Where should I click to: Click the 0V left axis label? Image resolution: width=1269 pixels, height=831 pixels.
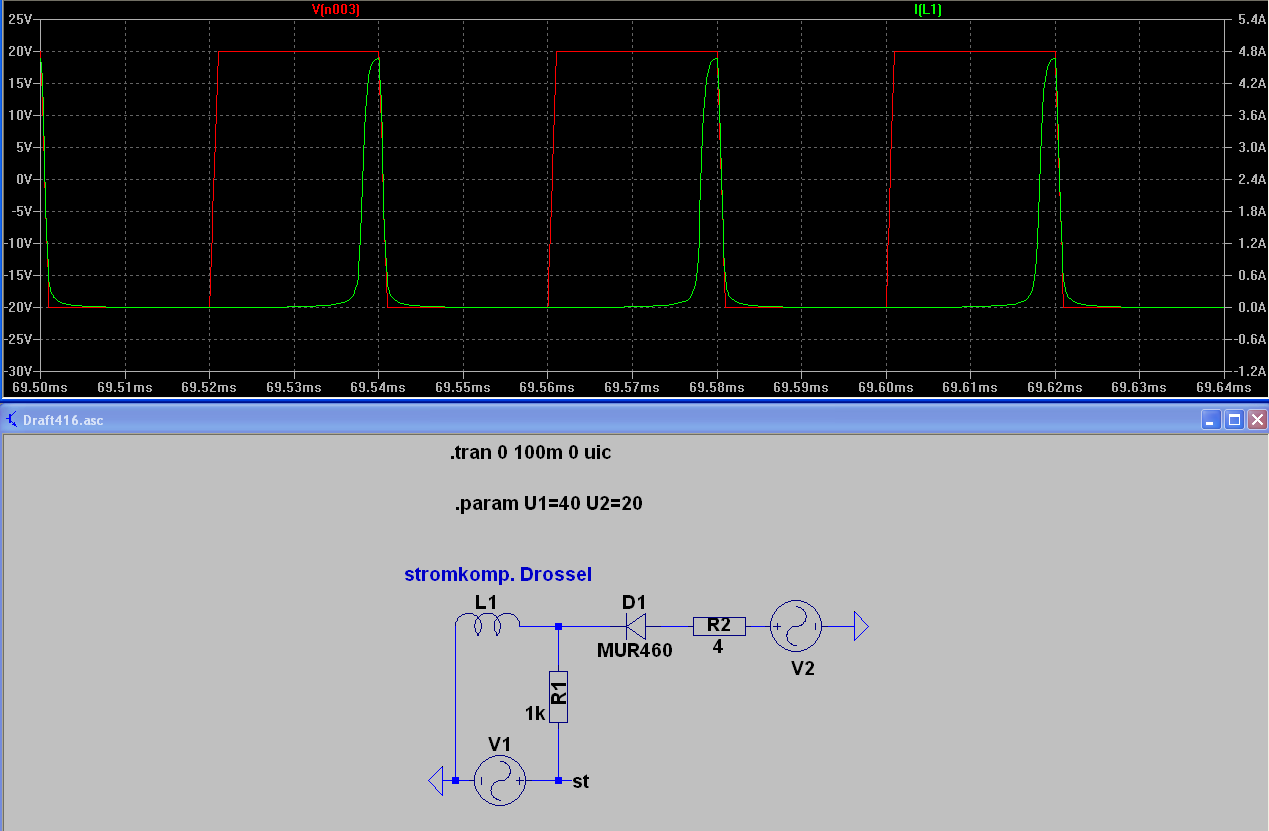[24, 179]
